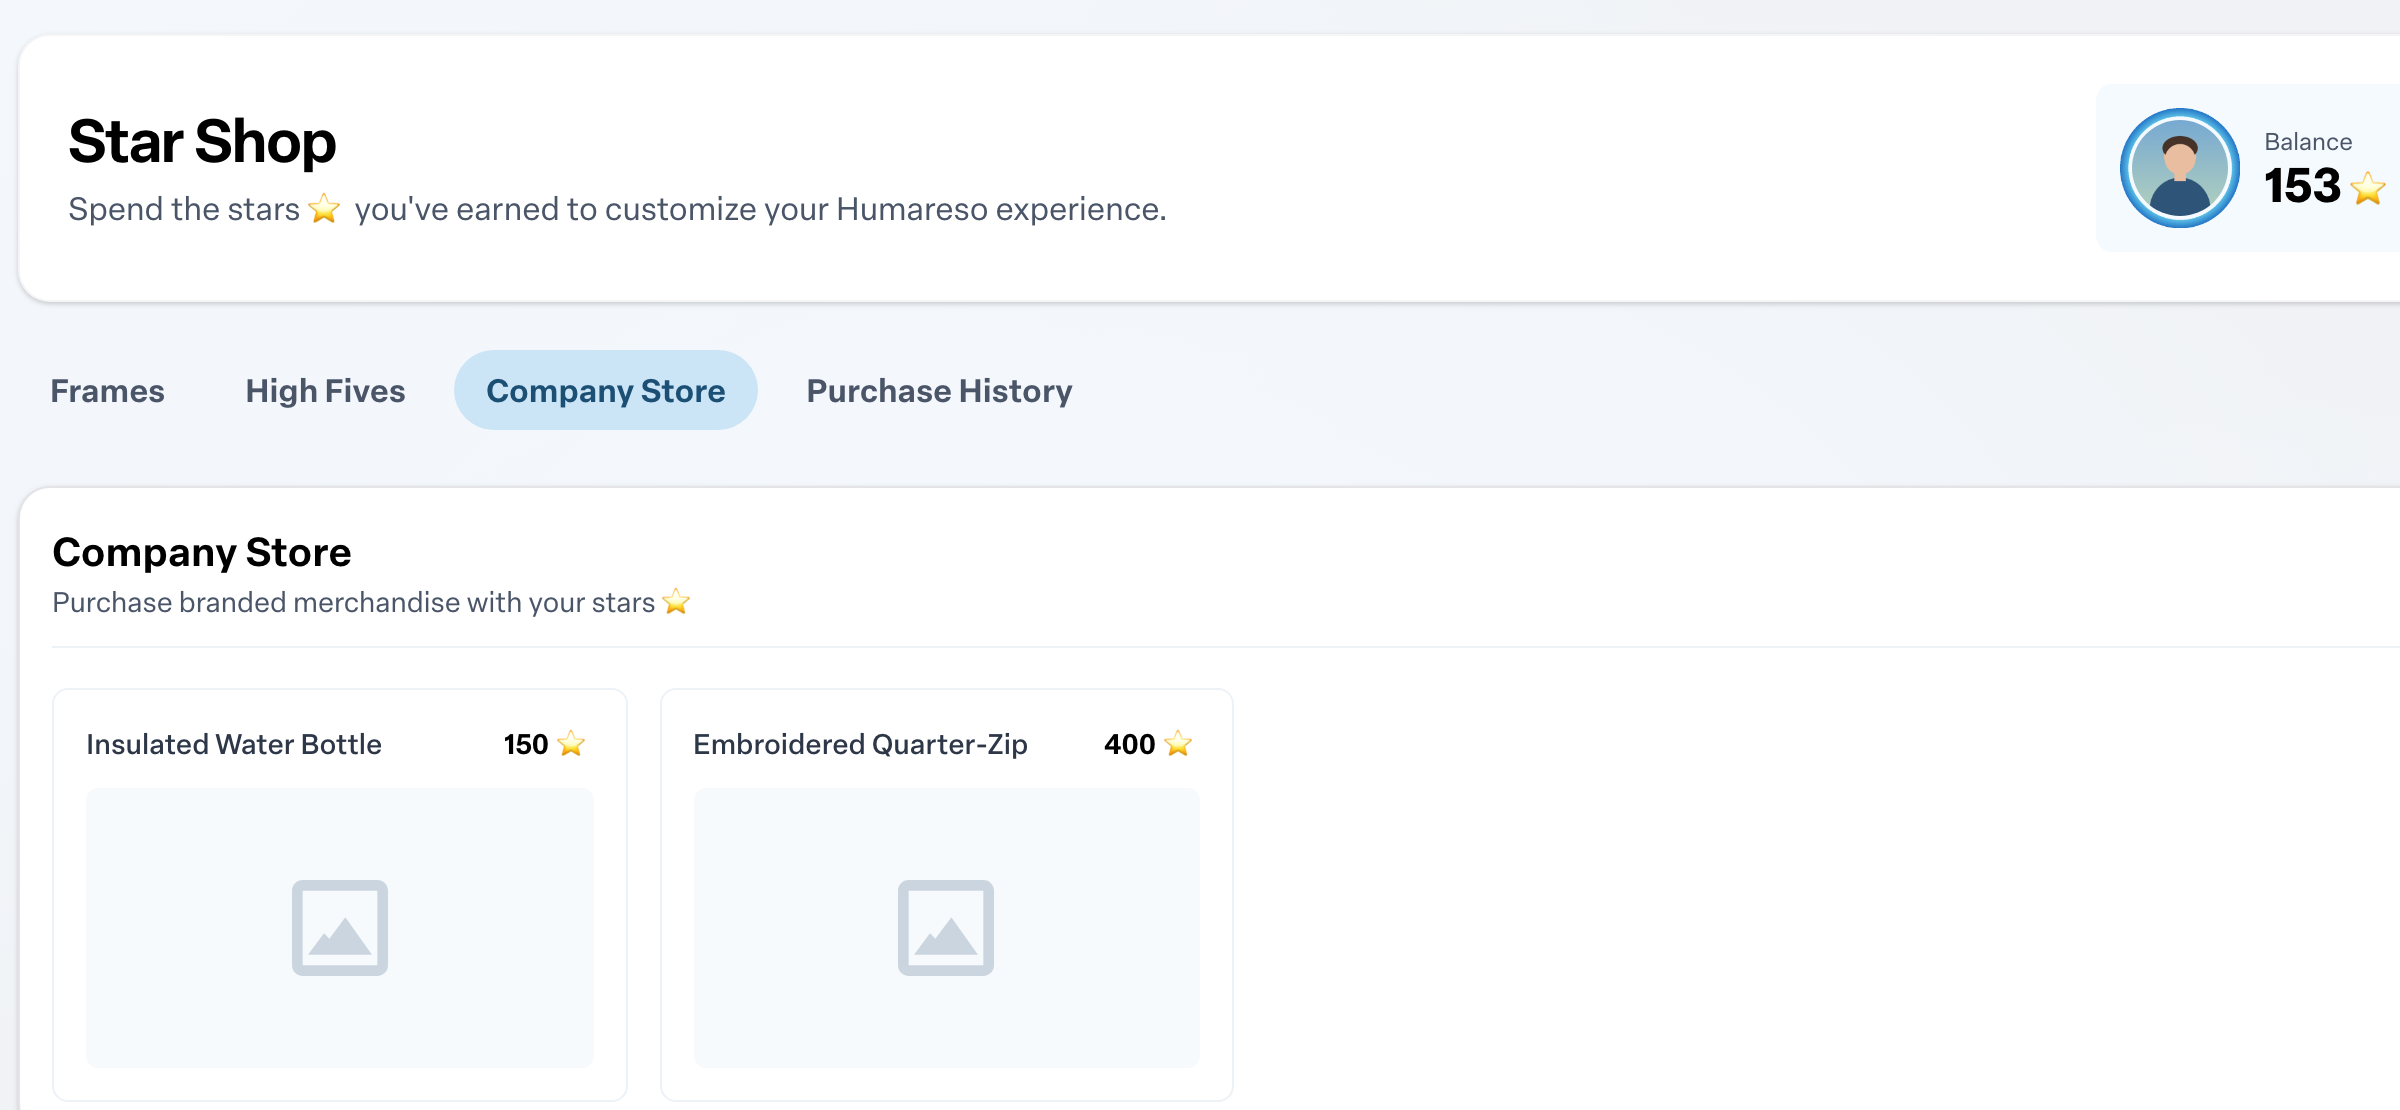This screenshot has width=2400, height=1110.
Task: Click the star icon next to balance 153
Action: tap(2368, 188)
